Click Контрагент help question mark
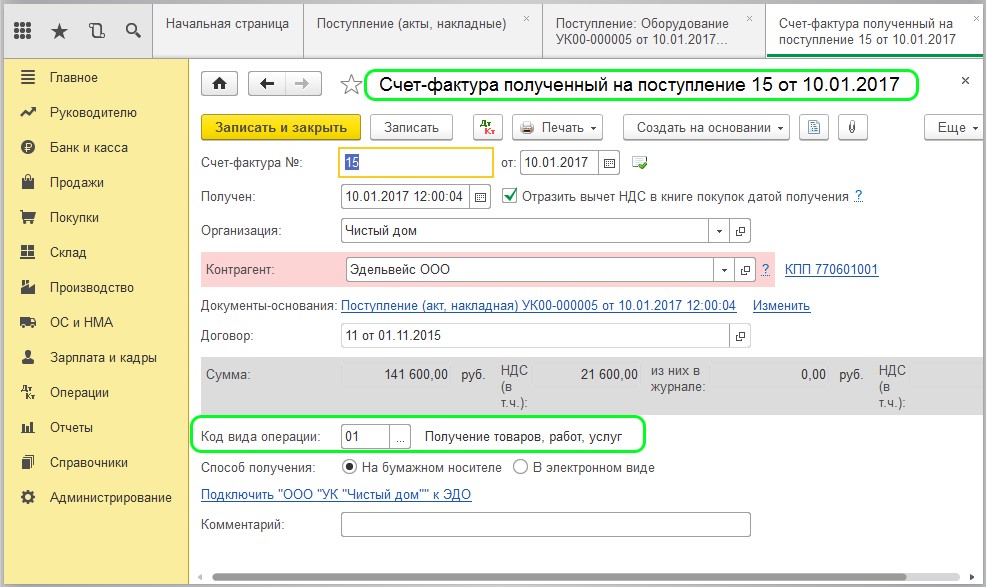Viewport: 986px width, 587px height. (765, 269)
